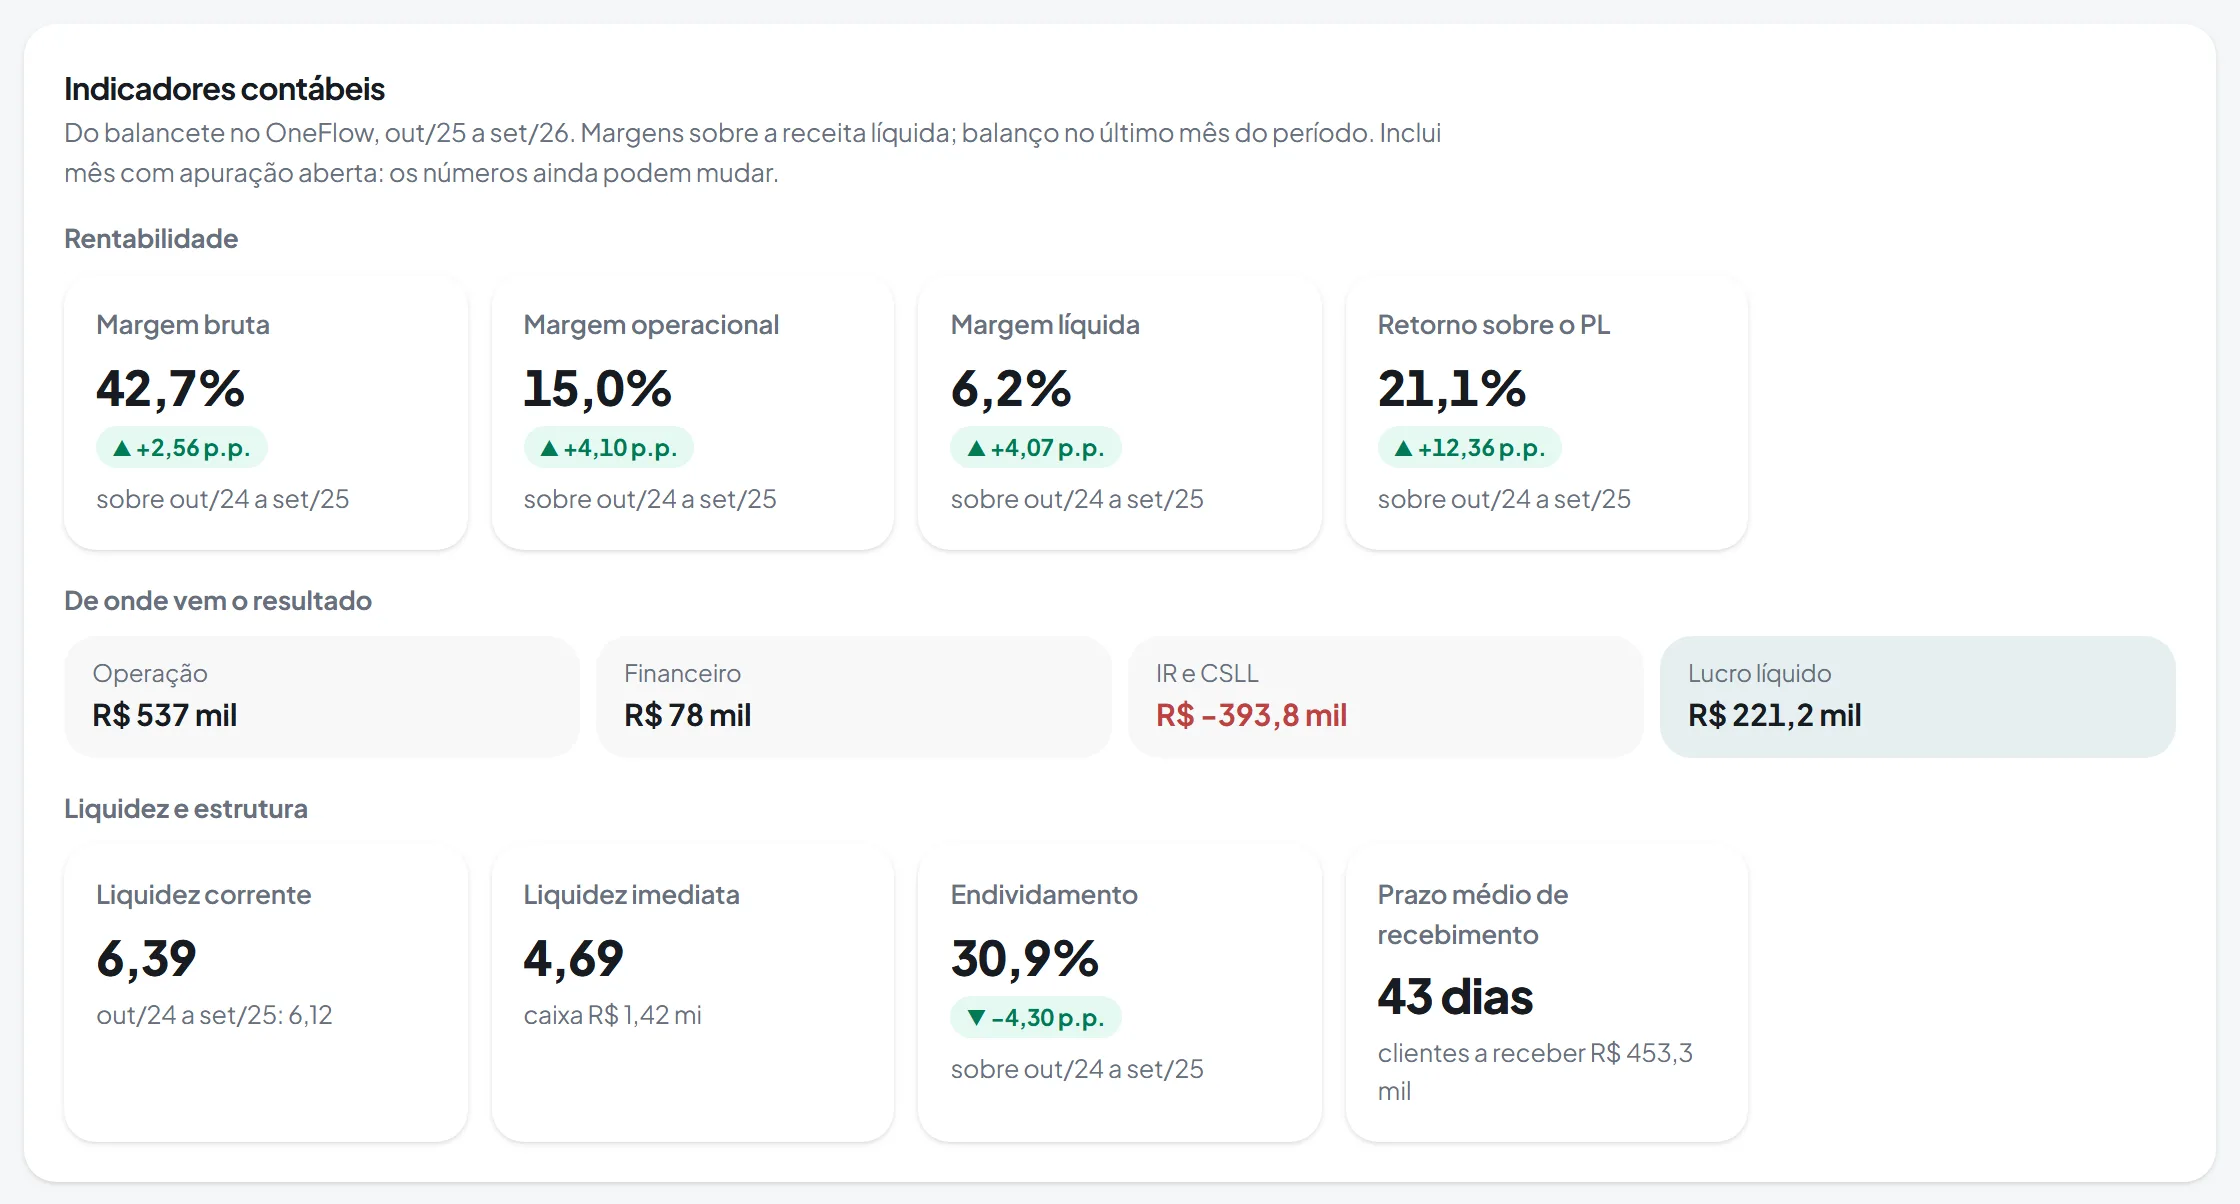Click the out/24 a set/25: 6,12 text
The width and height of the screenshot is (2240, 1204).
coord(214,1015)
